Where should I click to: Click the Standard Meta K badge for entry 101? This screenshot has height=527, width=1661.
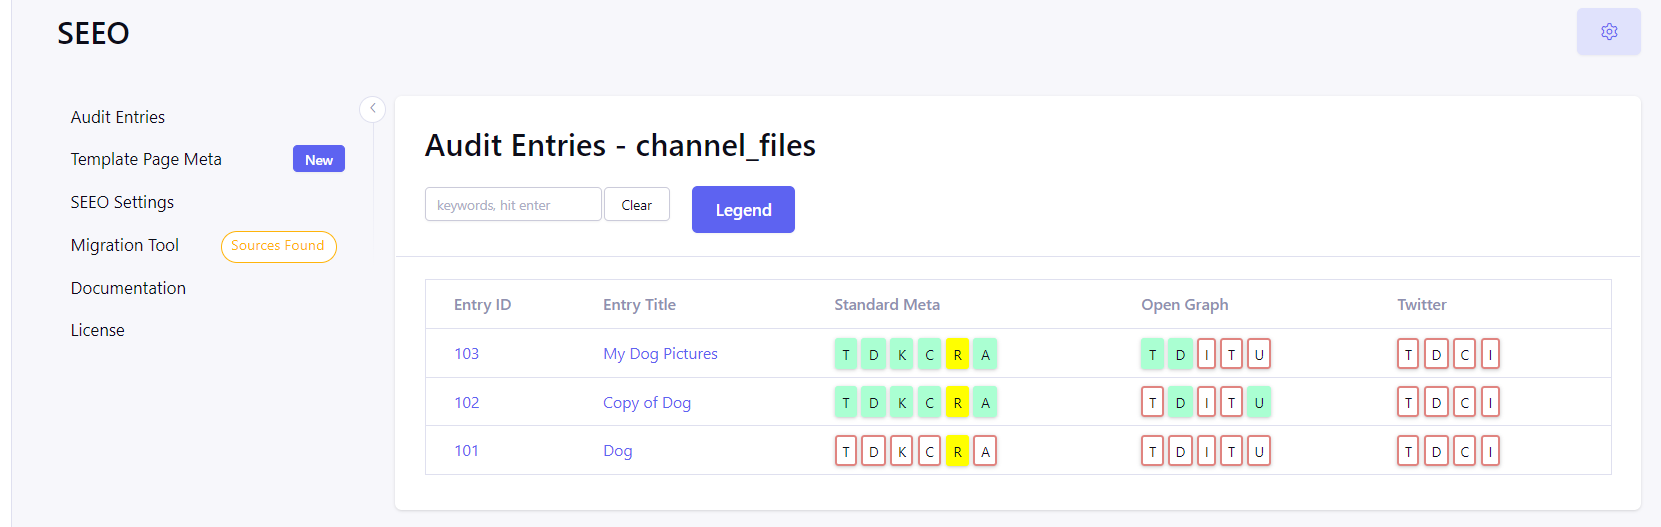(901, 451)
